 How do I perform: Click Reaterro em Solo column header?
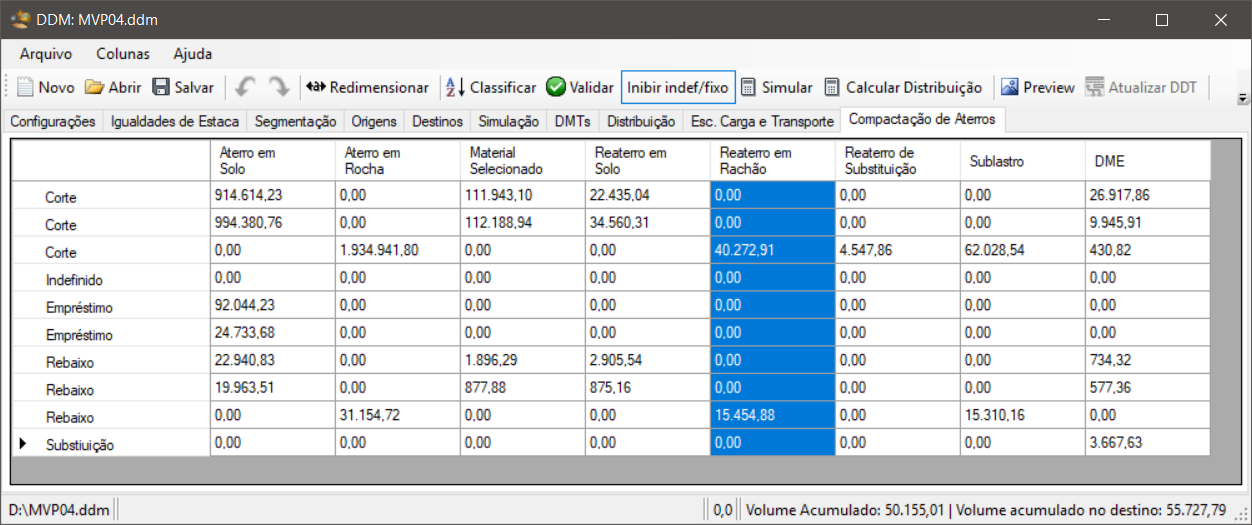click(647, 160)
